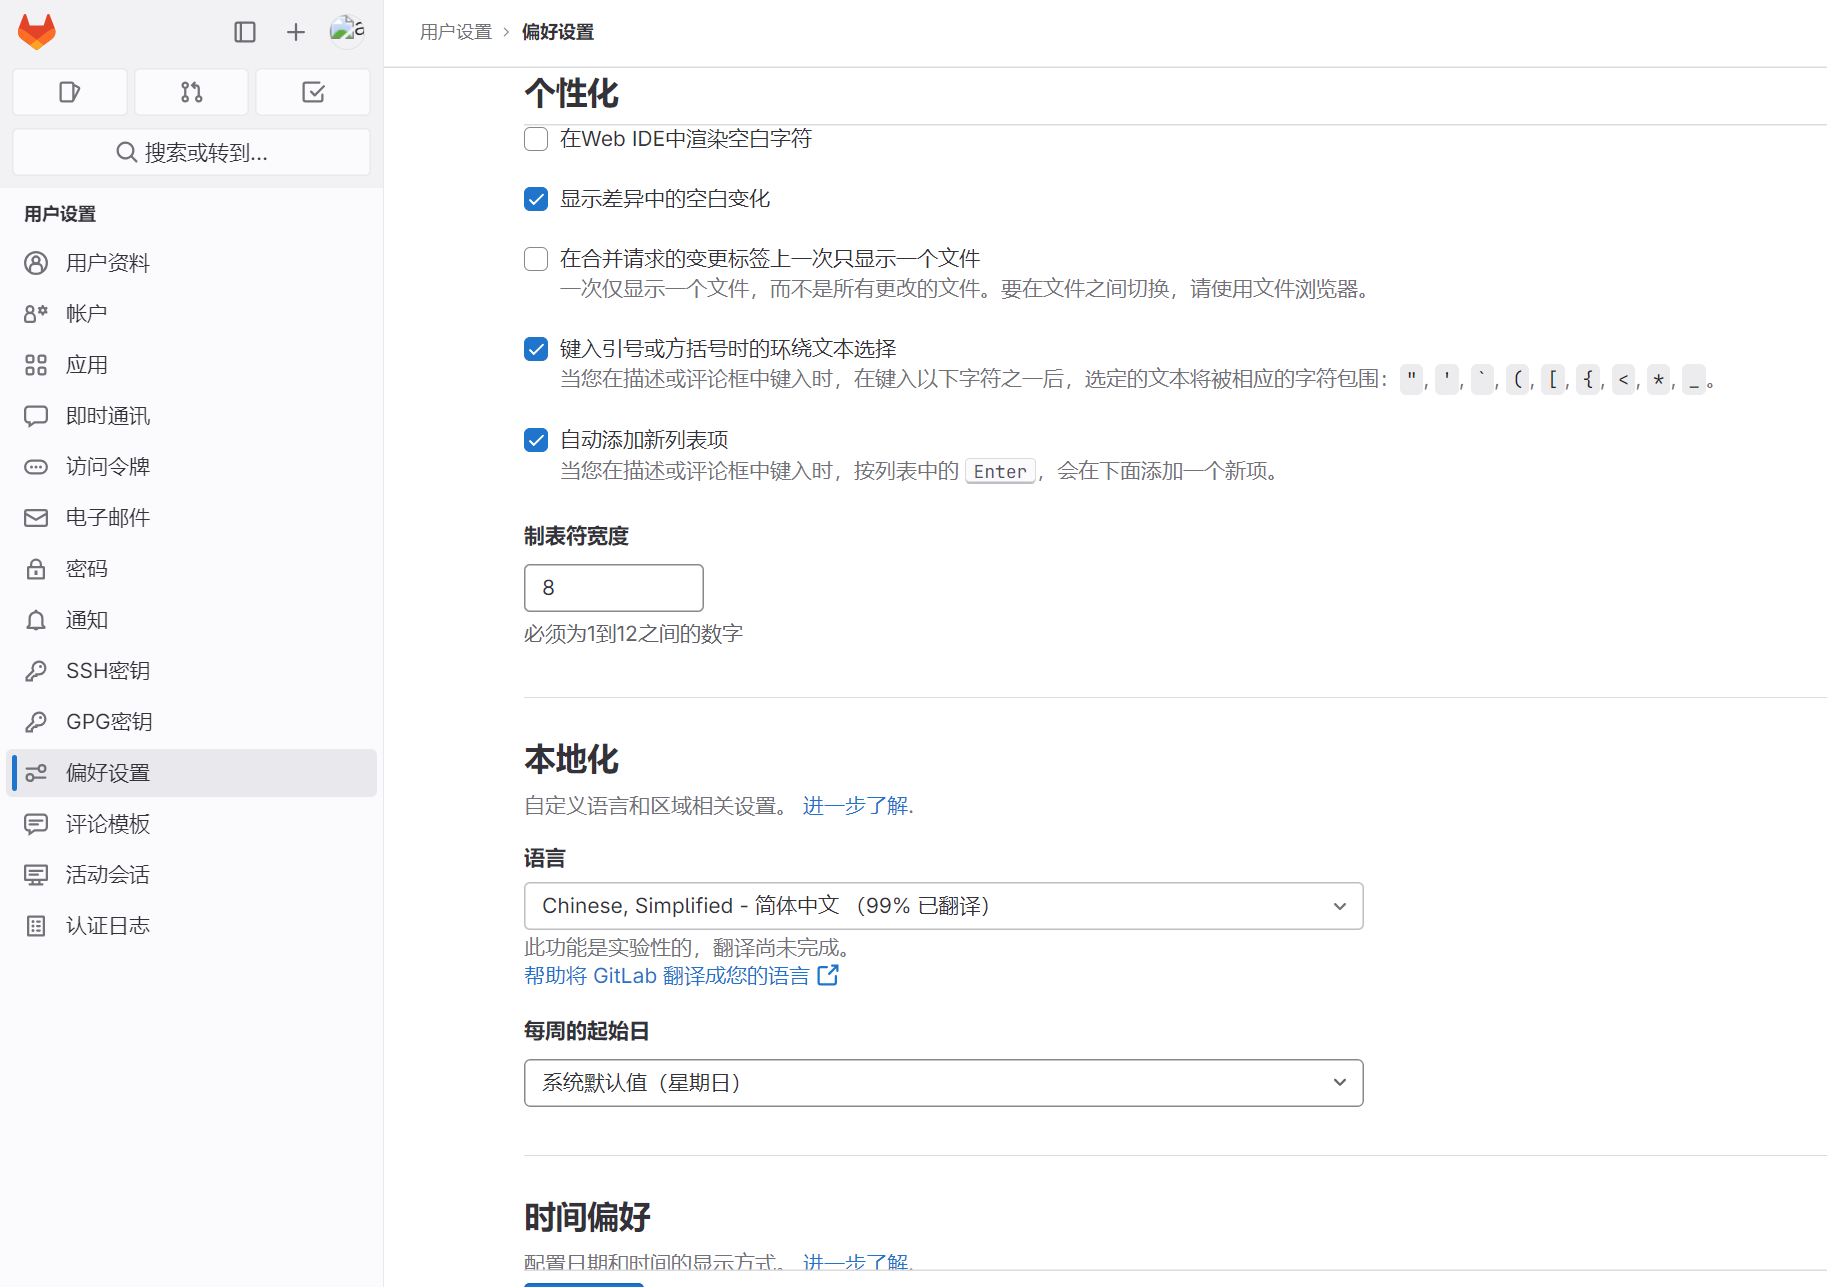Click the 个性化 section heading

(572, 94)
